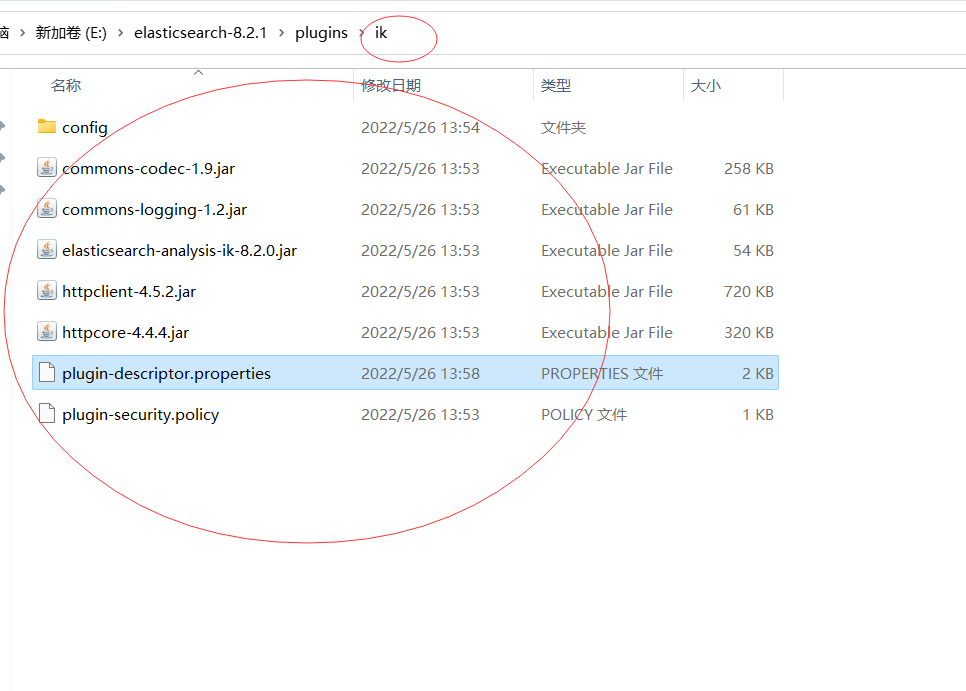This screenshot has width=966, height=691.
Task: Go to elasticsearch-8.2.1 in the breadcrumb
Action: pyautogui.click(x=200, y=33)
